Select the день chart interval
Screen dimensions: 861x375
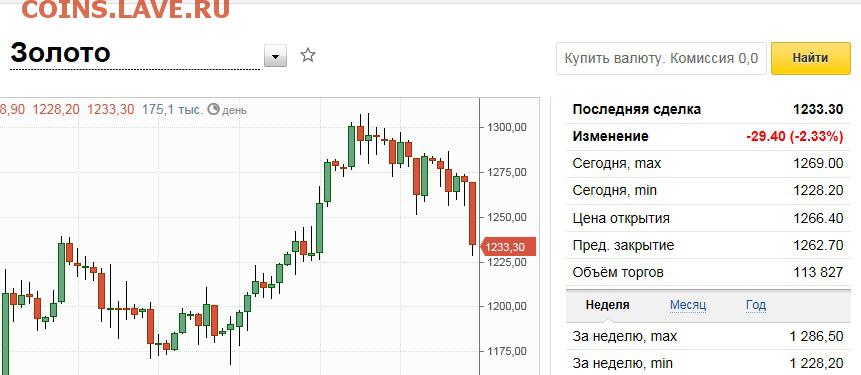pyautogui.click(x=234, y=110)
